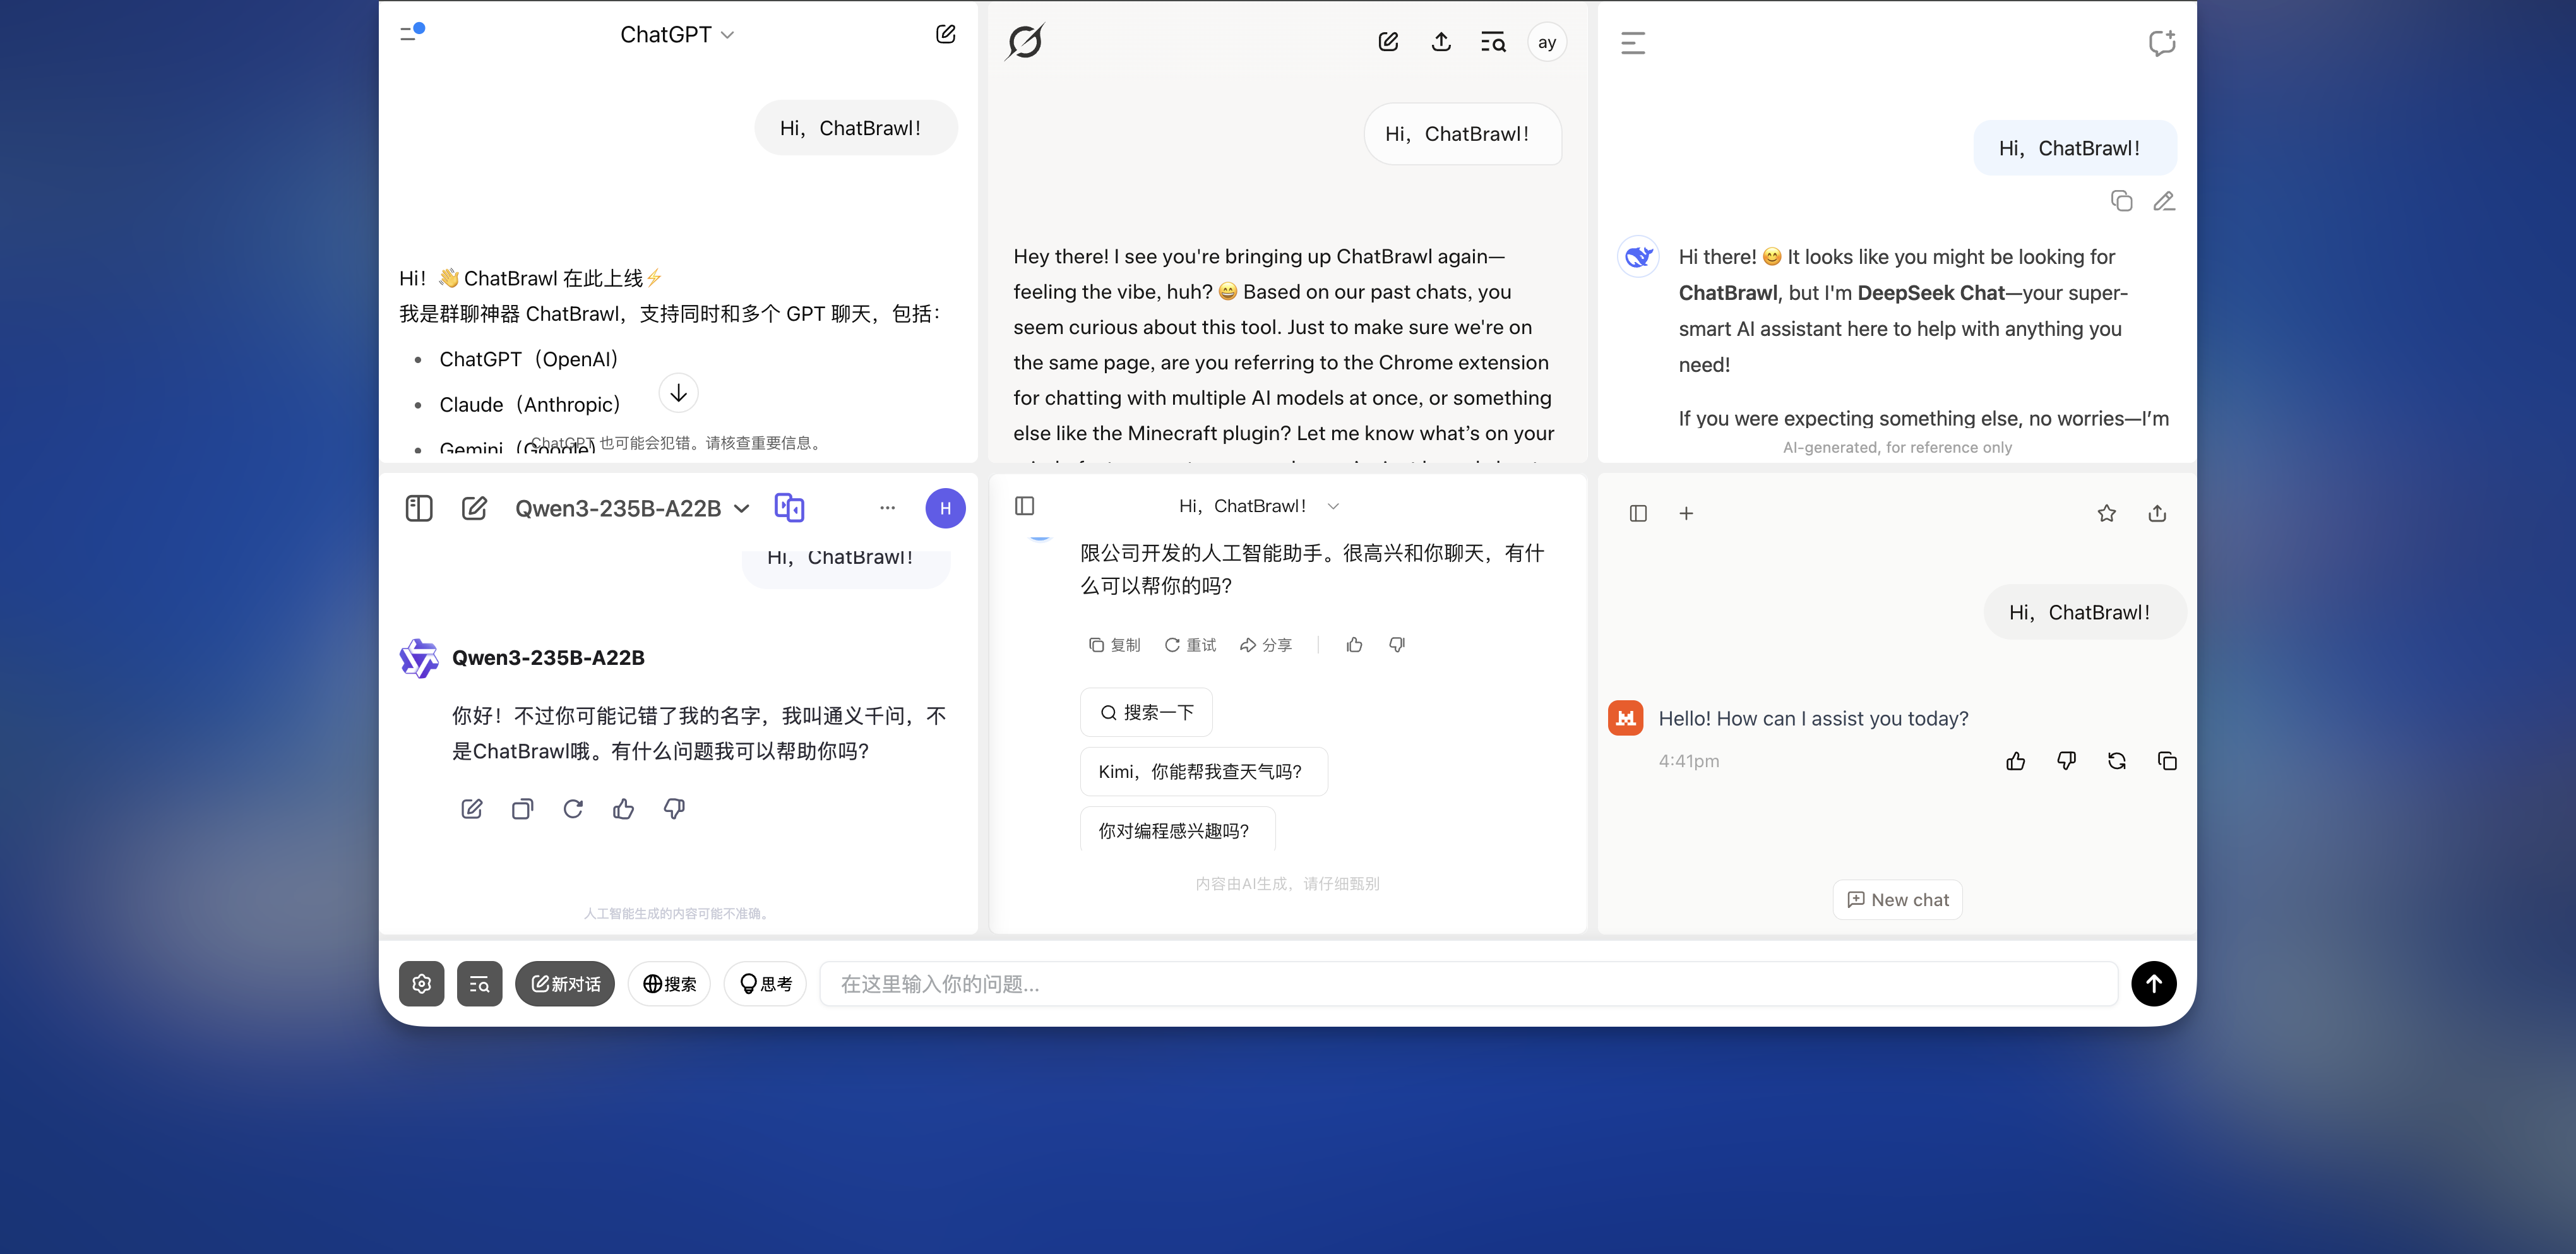The width and height of the screenshot is (2576, 1254).
Task: Click 'Hi, ChatBrawl!' bubble in Grok panel
Action: [1462, 134]
